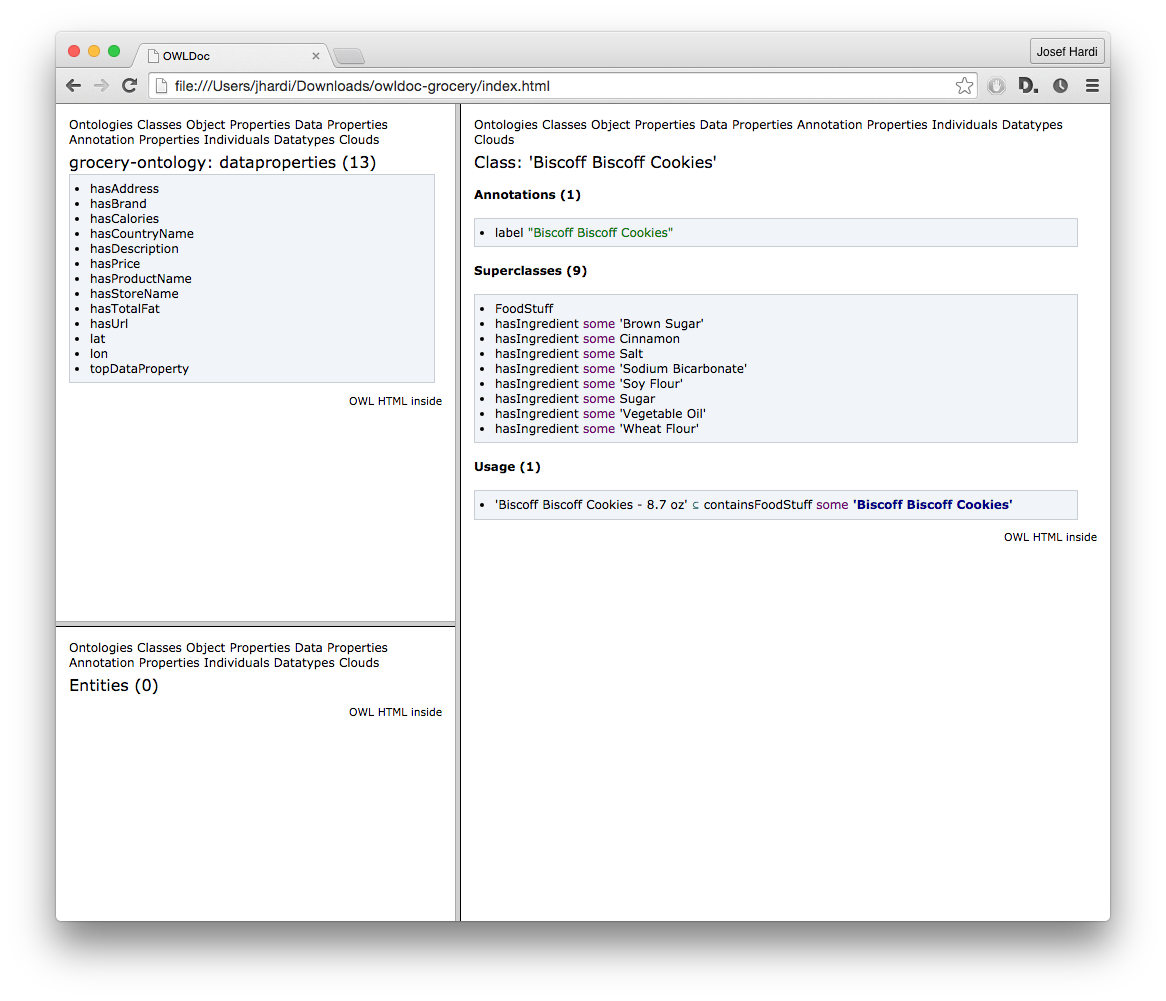Open Data Properties in the top-left frame
This screenshot has height=1001, width=1166.
click(x=341, y=125)
